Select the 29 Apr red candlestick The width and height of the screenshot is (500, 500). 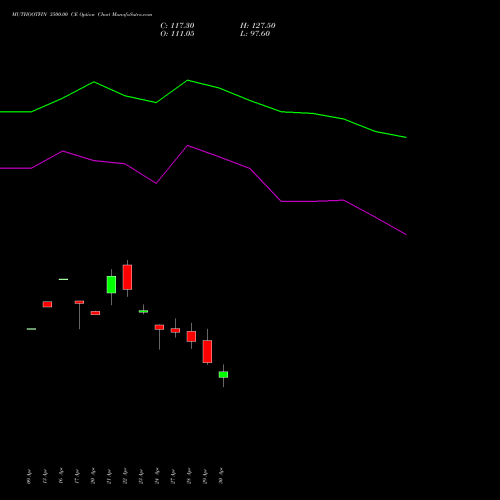207,351
